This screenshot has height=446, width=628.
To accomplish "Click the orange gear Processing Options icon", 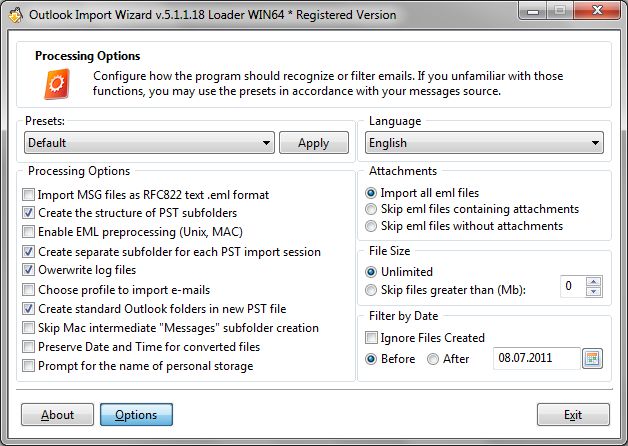I will point(56,84).
